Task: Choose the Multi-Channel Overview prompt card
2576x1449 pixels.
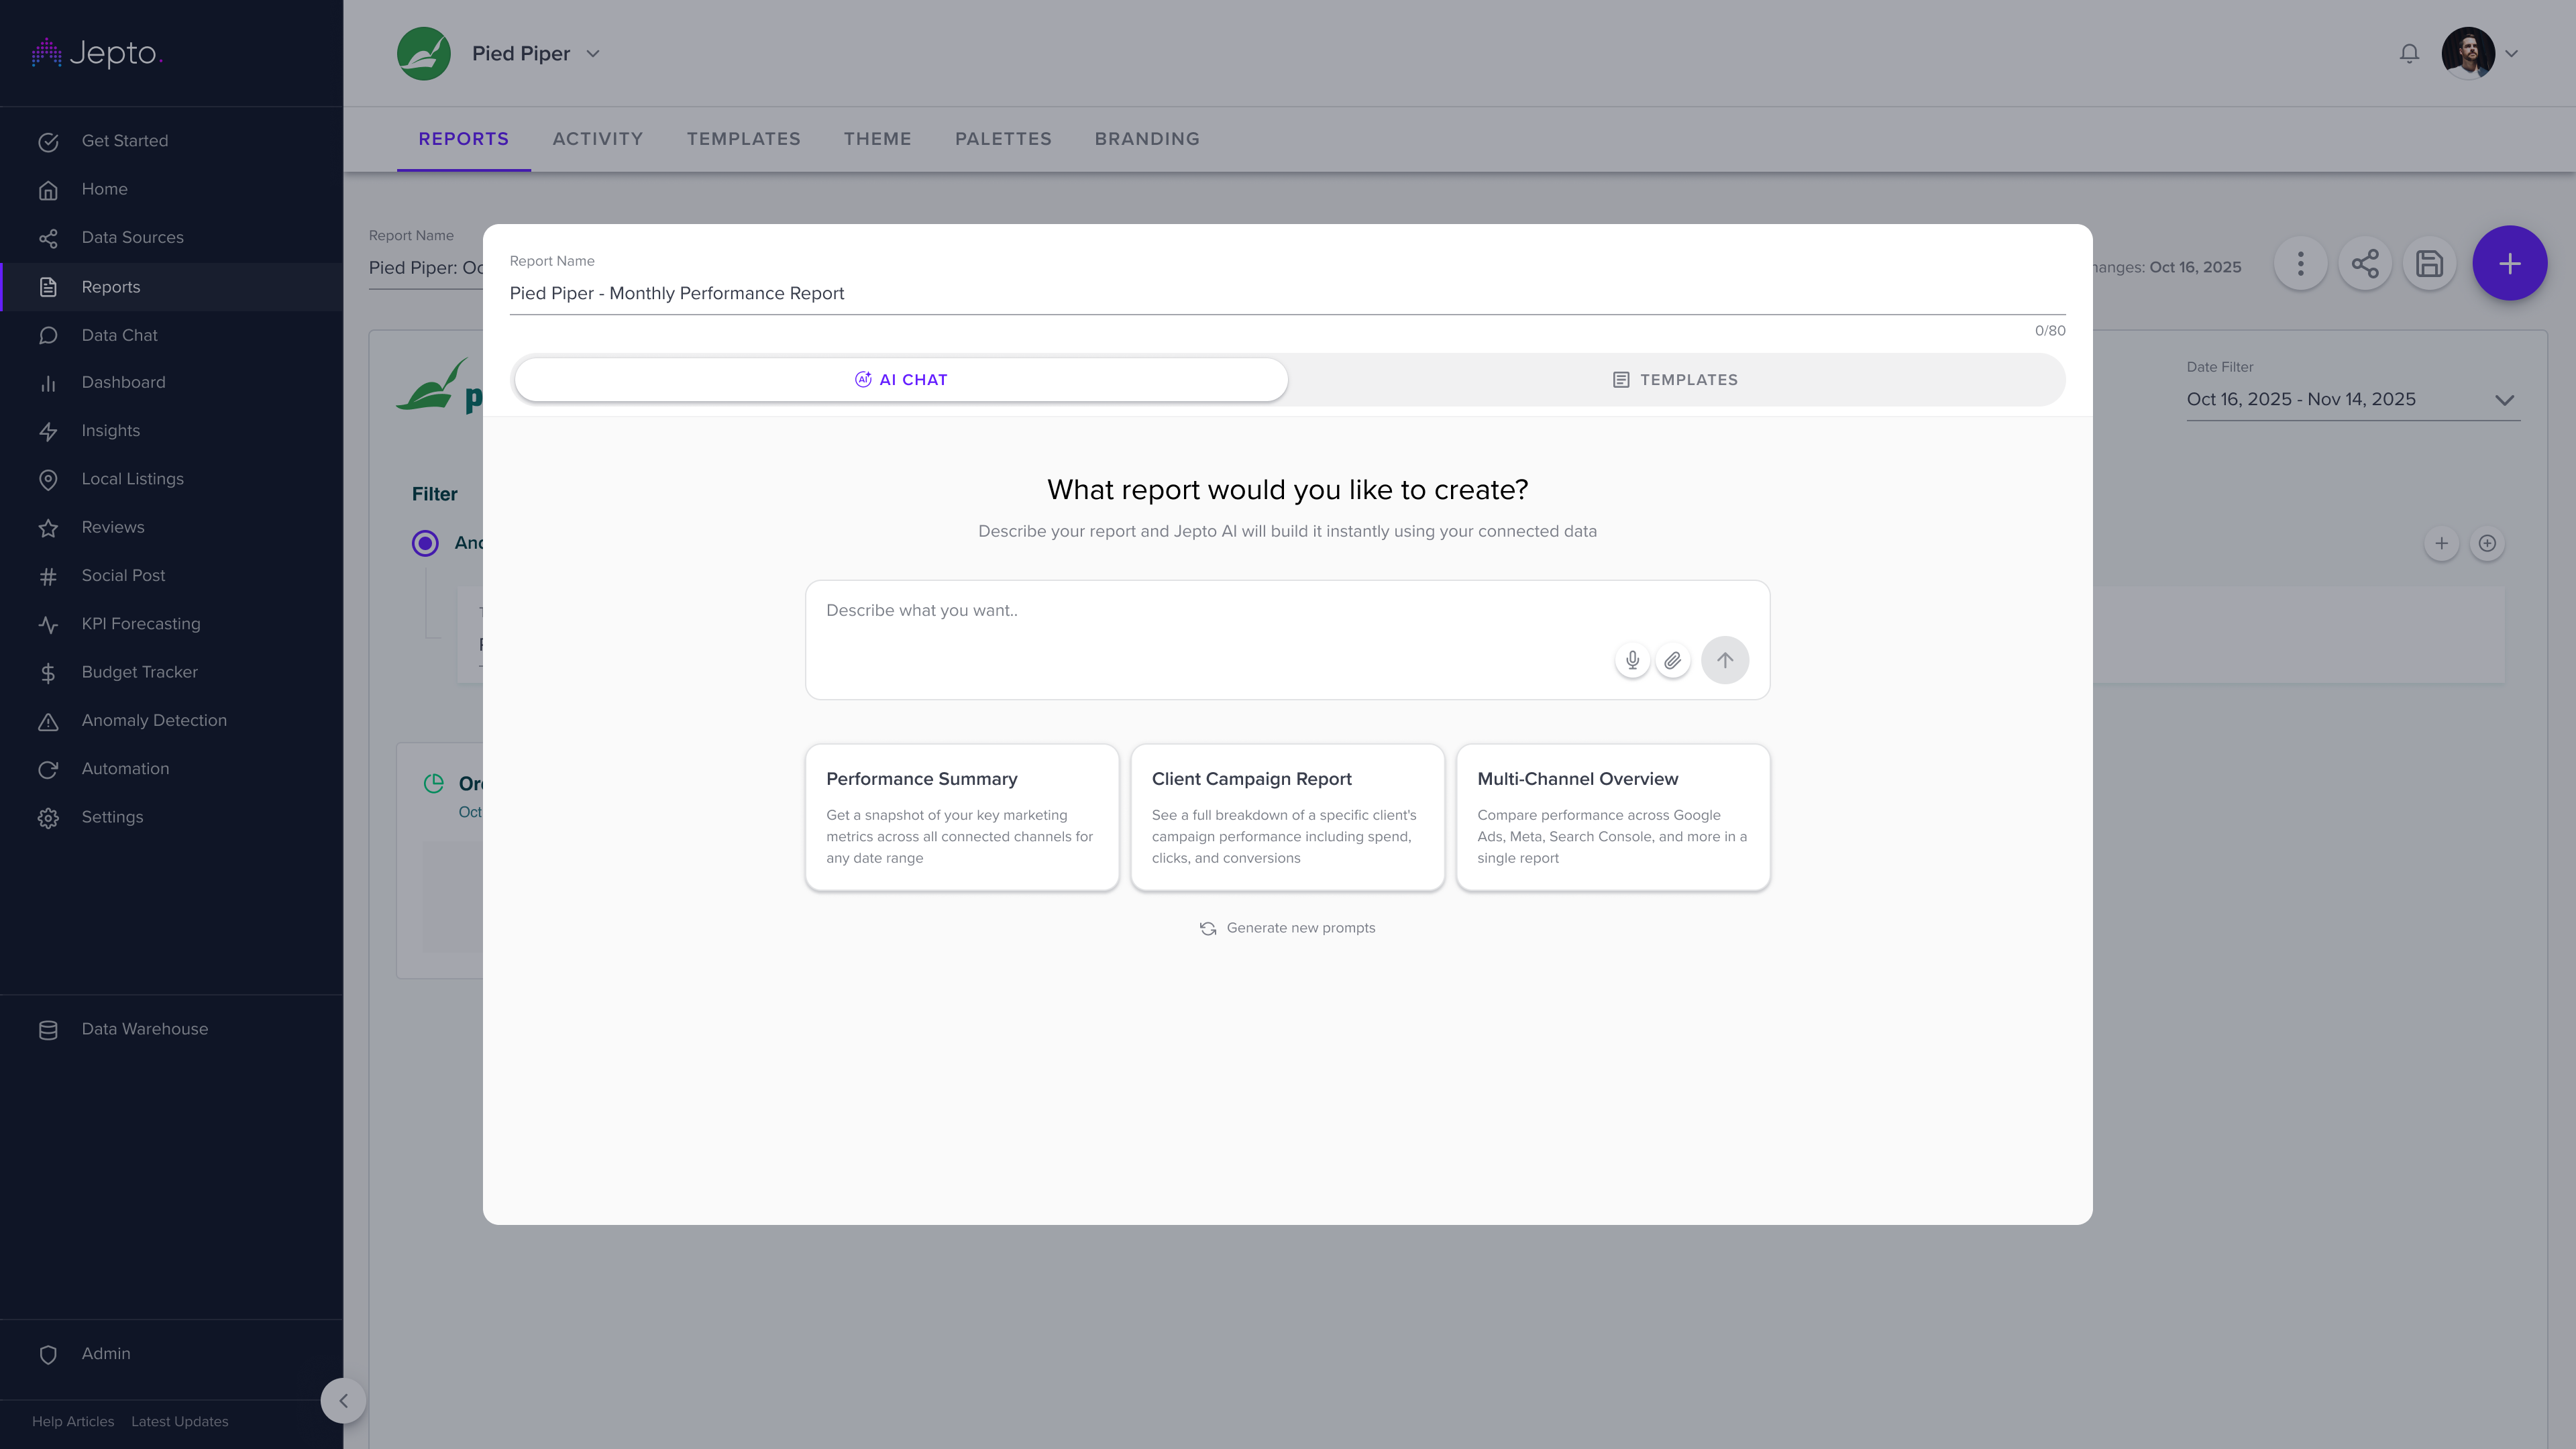Action: 1613,817
